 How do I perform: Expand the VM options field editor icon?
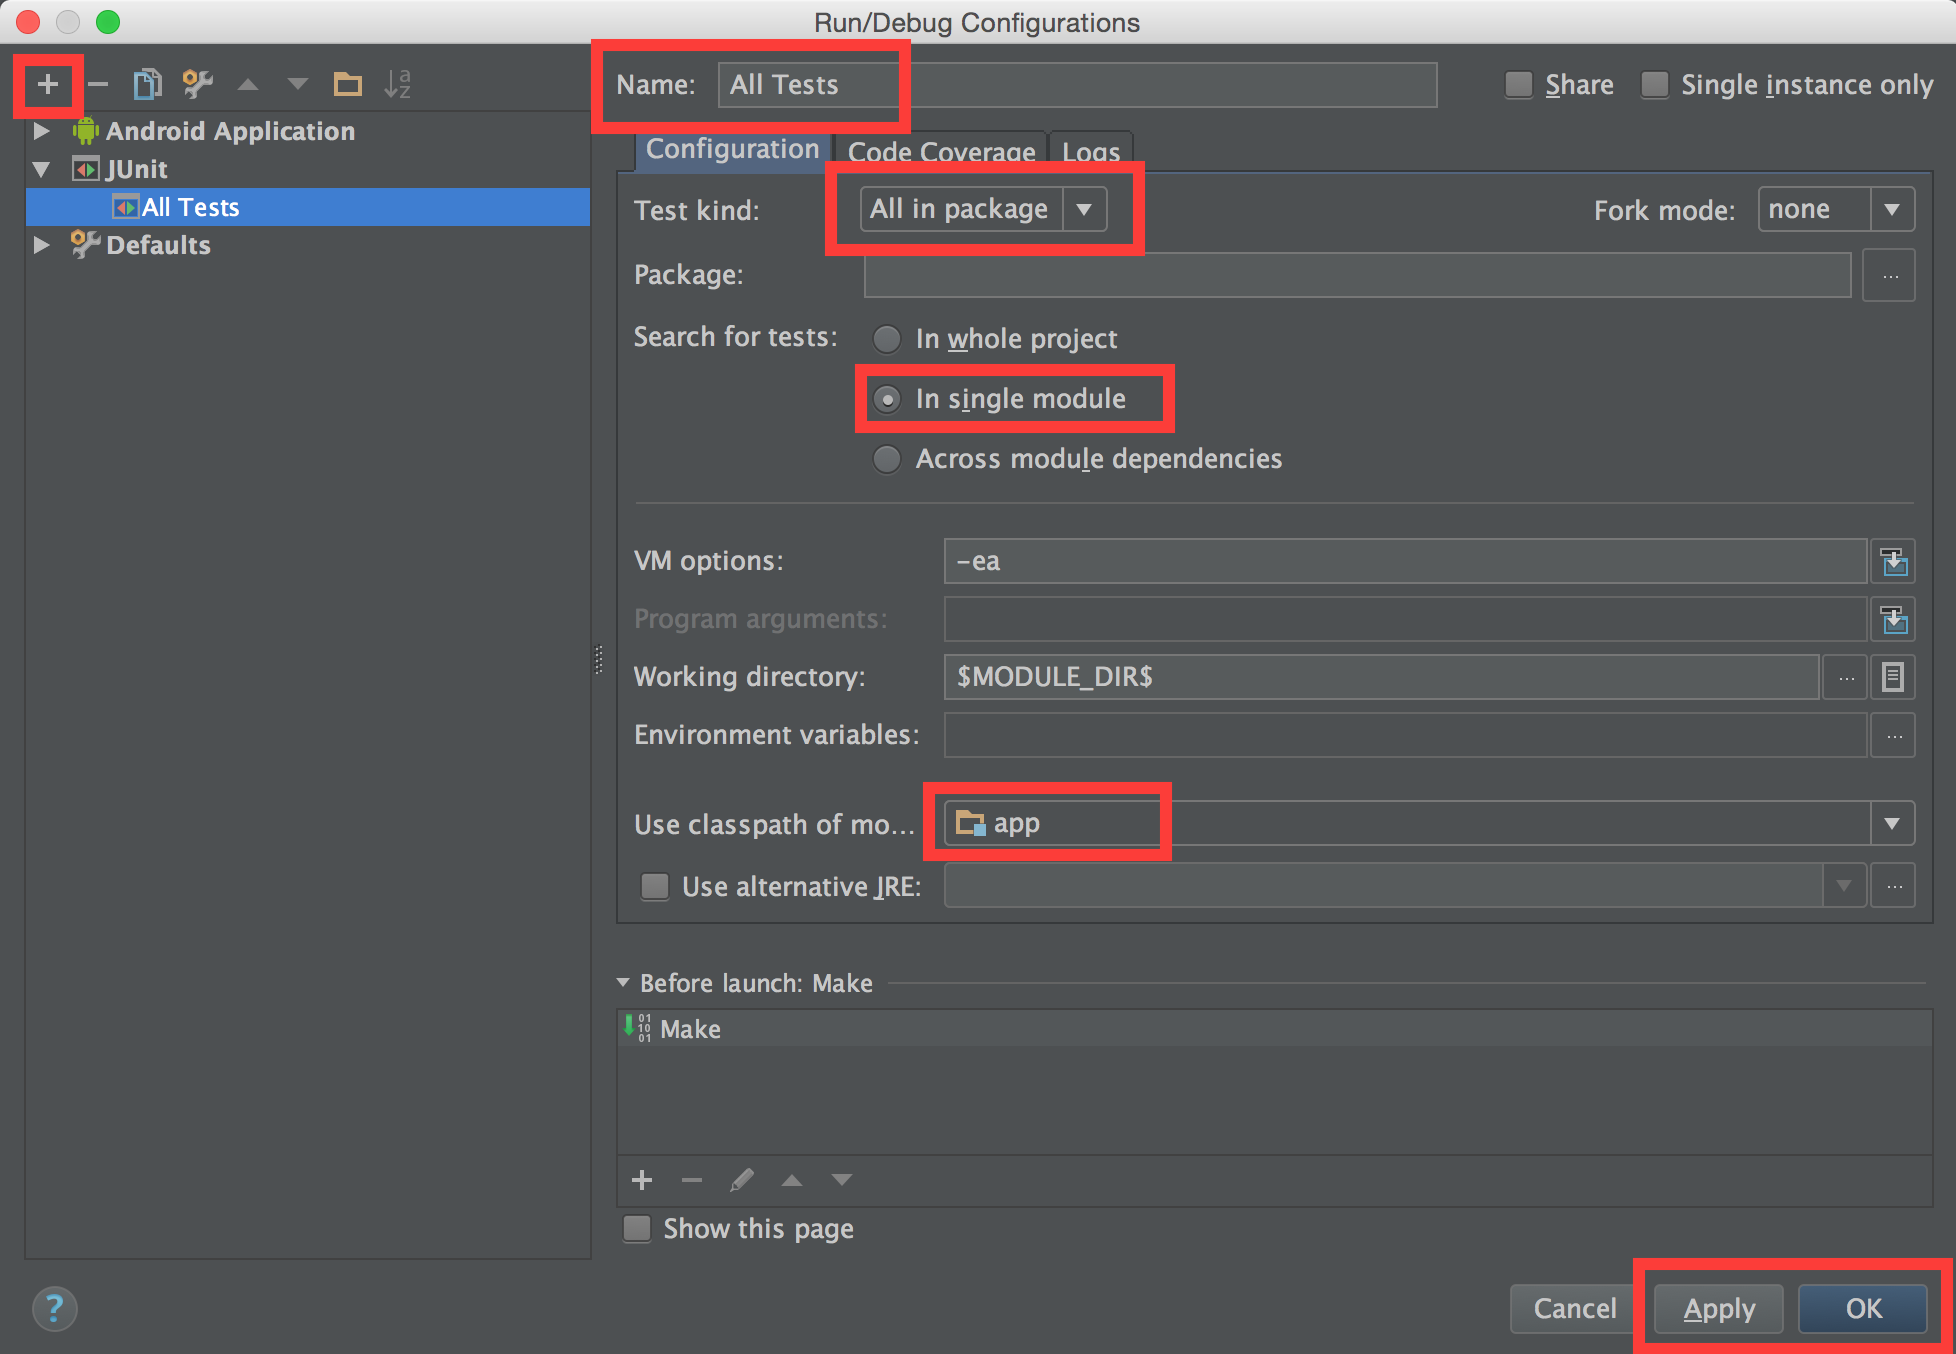(1893, 561)
